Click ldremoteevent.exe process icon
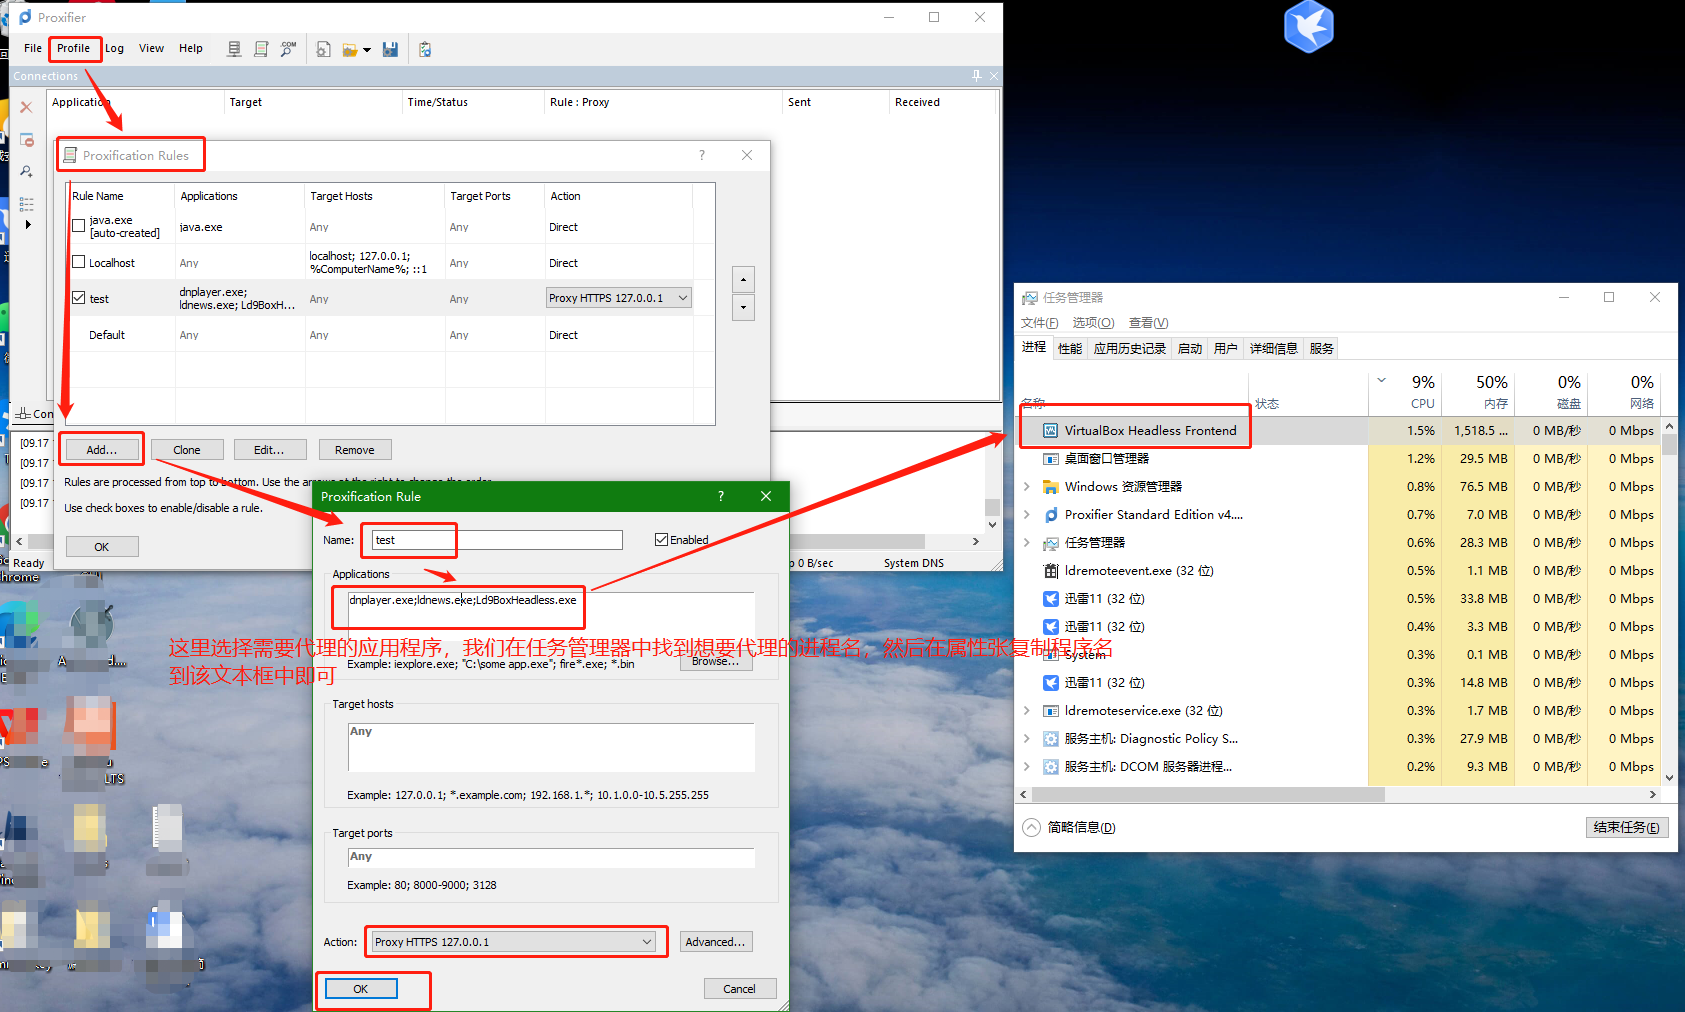 pos(1050,571)
